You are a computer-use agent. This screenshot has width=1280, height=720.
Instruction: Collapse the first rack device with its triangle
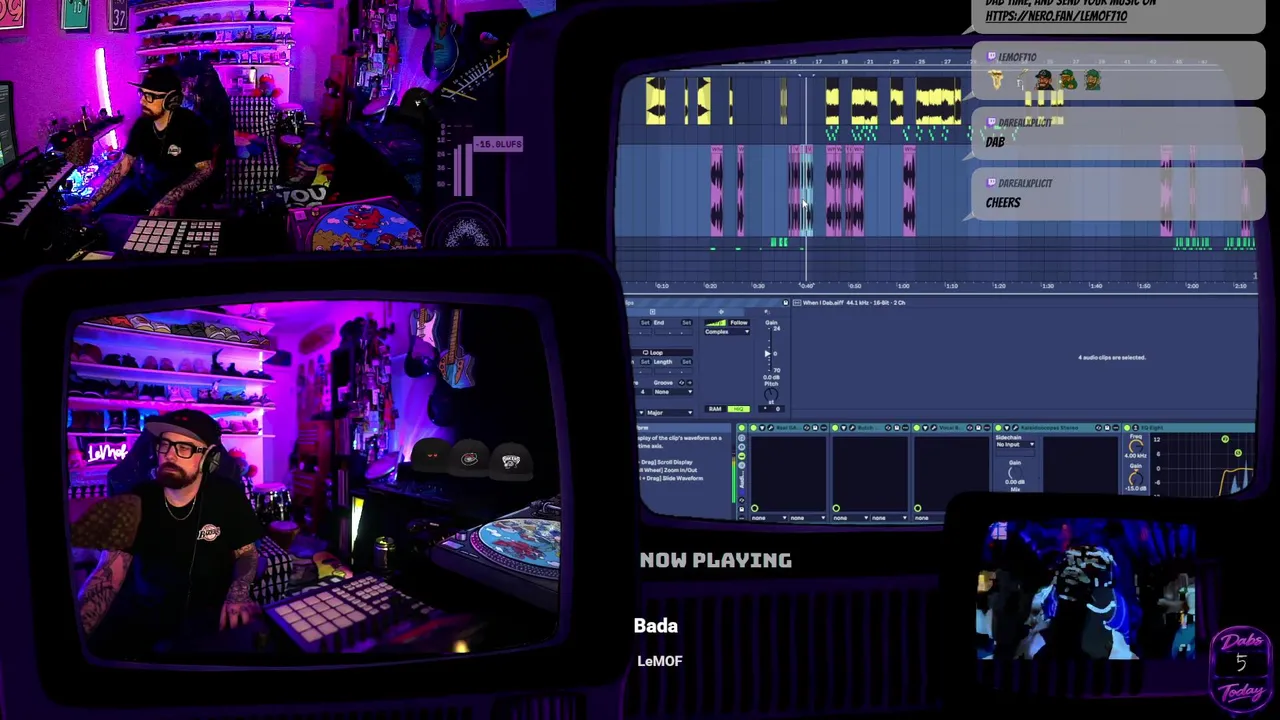[x=762, y=428]
